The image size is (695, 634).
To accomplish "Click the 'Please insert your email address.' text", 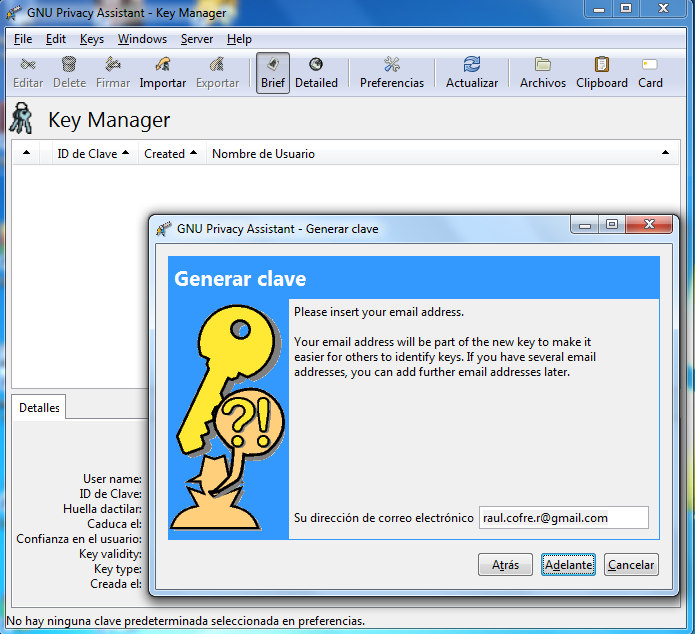I will (x=379, y=312).
